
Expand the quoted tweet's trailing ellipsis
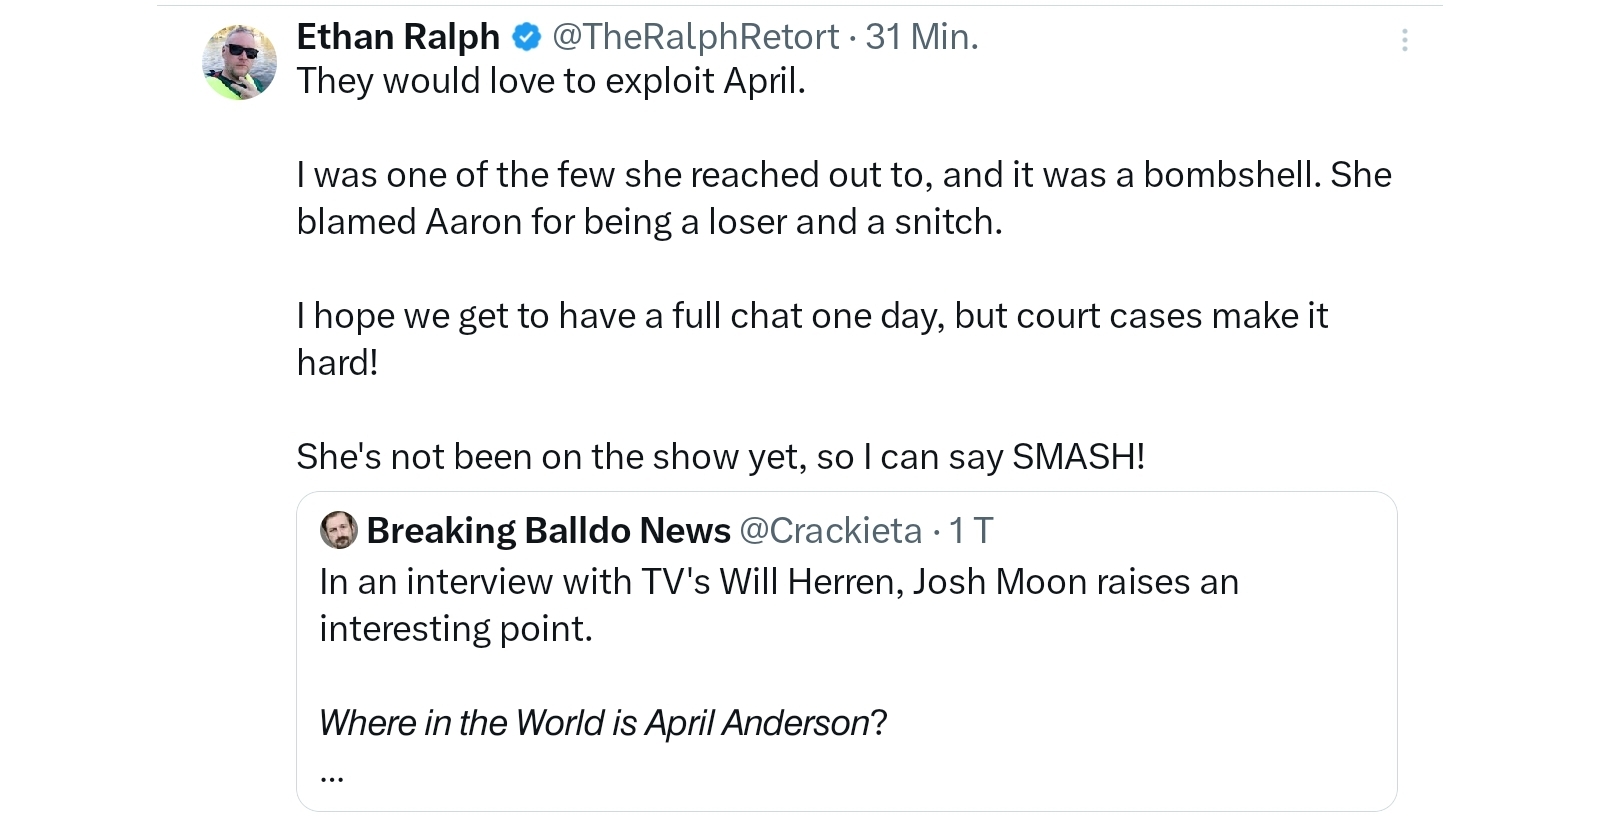pyautogui.click(x=332, y=775)
